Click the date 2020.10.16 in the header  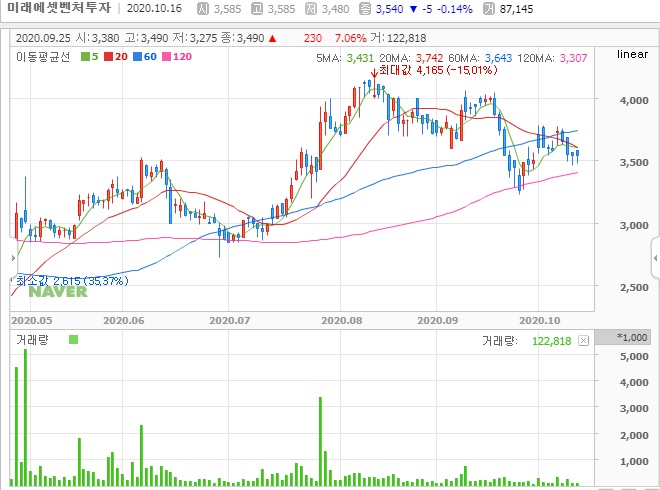154,8
